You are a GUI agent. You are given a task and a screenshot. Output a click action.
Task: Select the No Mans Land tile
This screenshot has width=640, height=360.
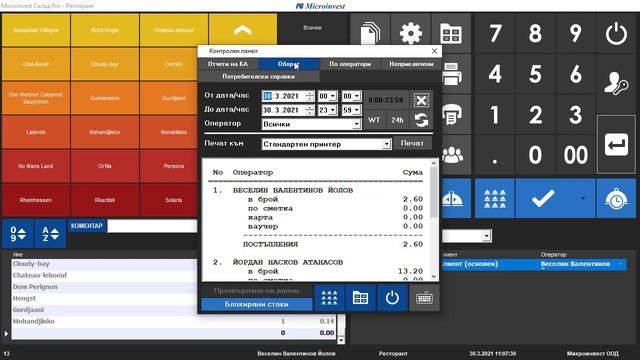pyautogui.click(x=36, y=166)
